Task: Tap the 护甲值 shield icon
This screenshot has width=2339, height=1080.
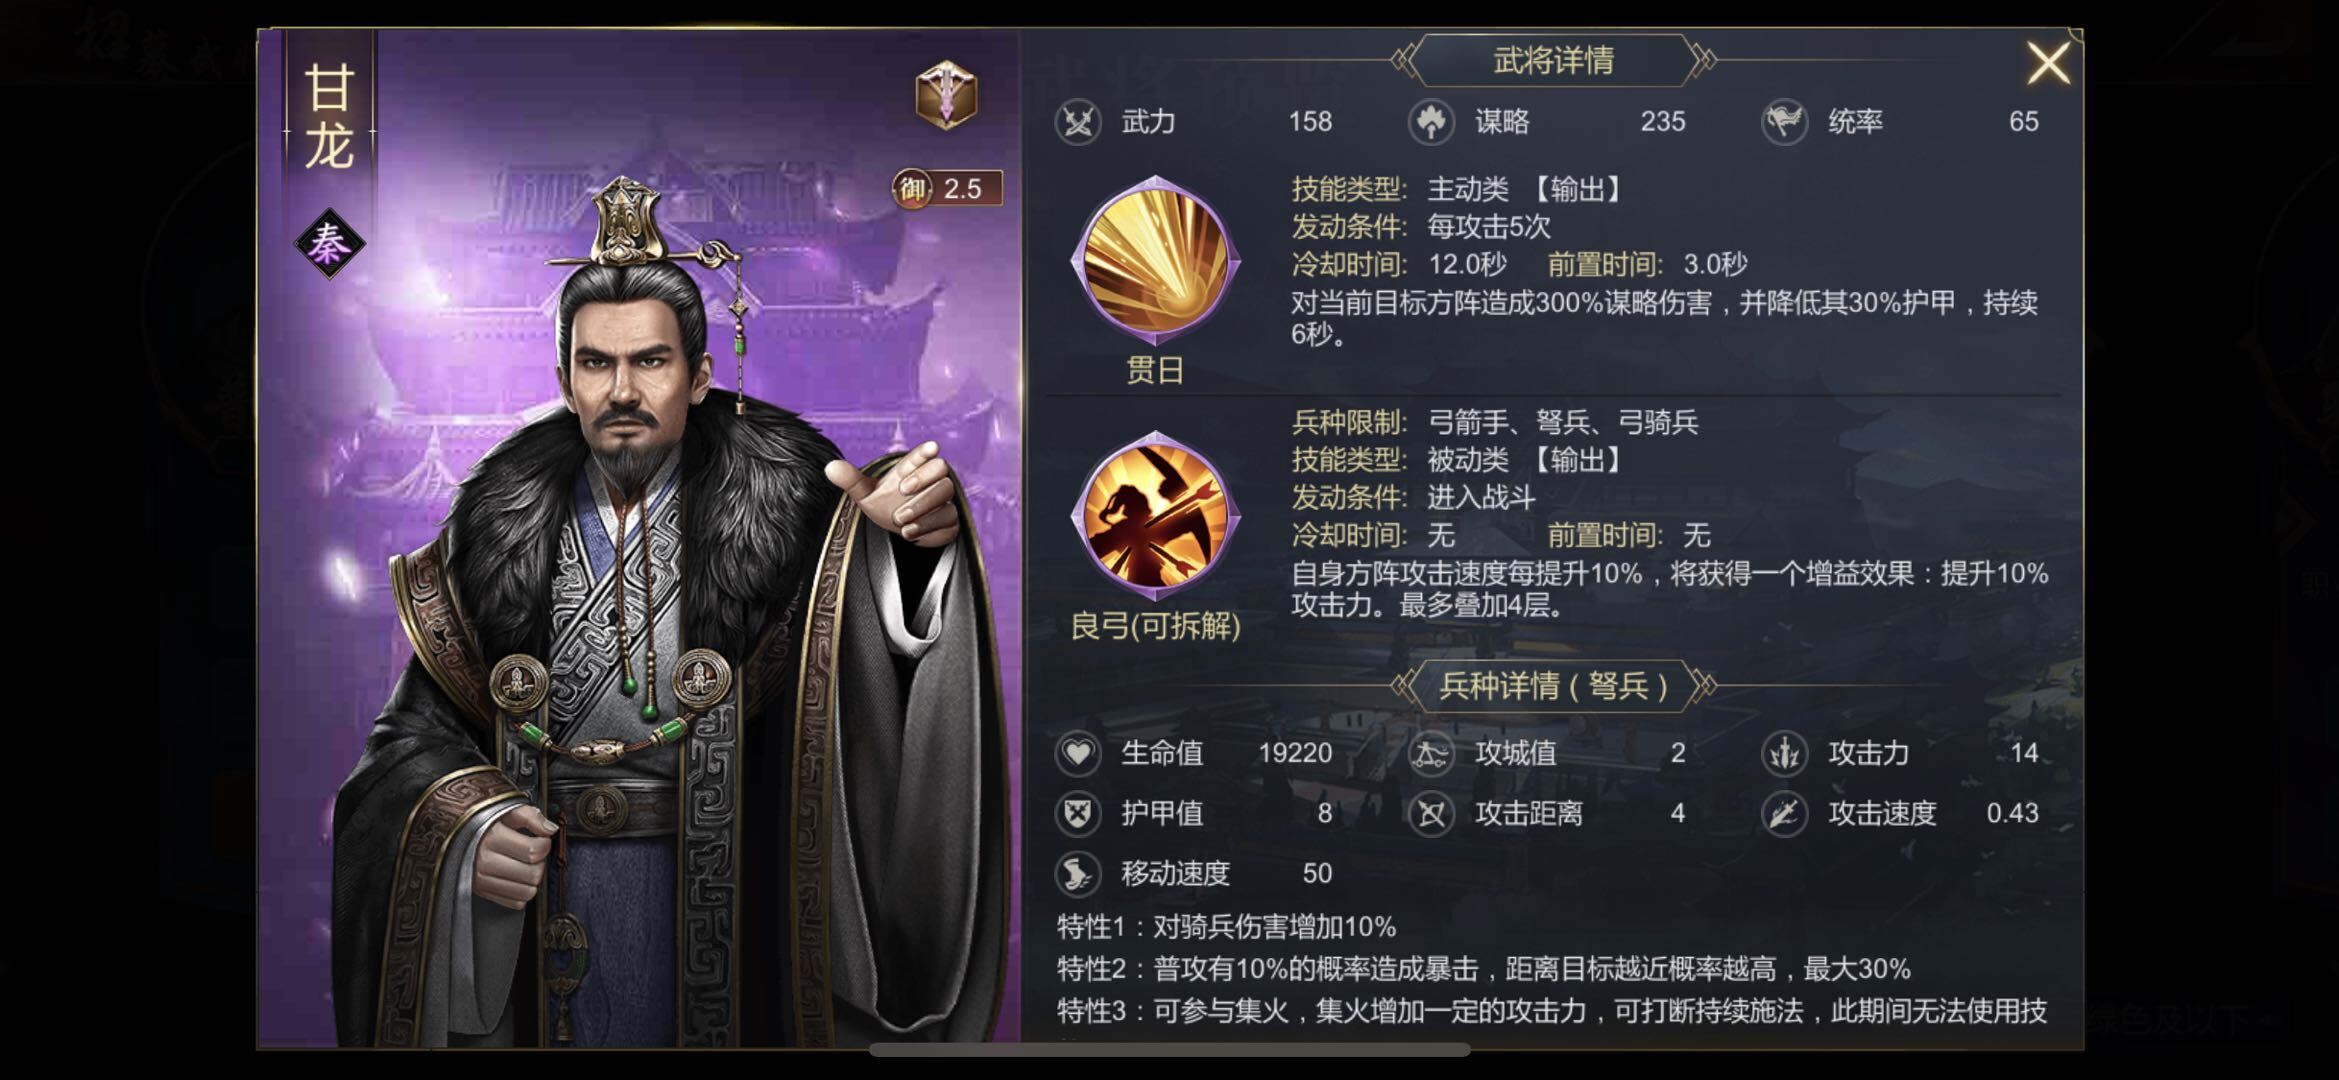Action: click(1078, 814)
